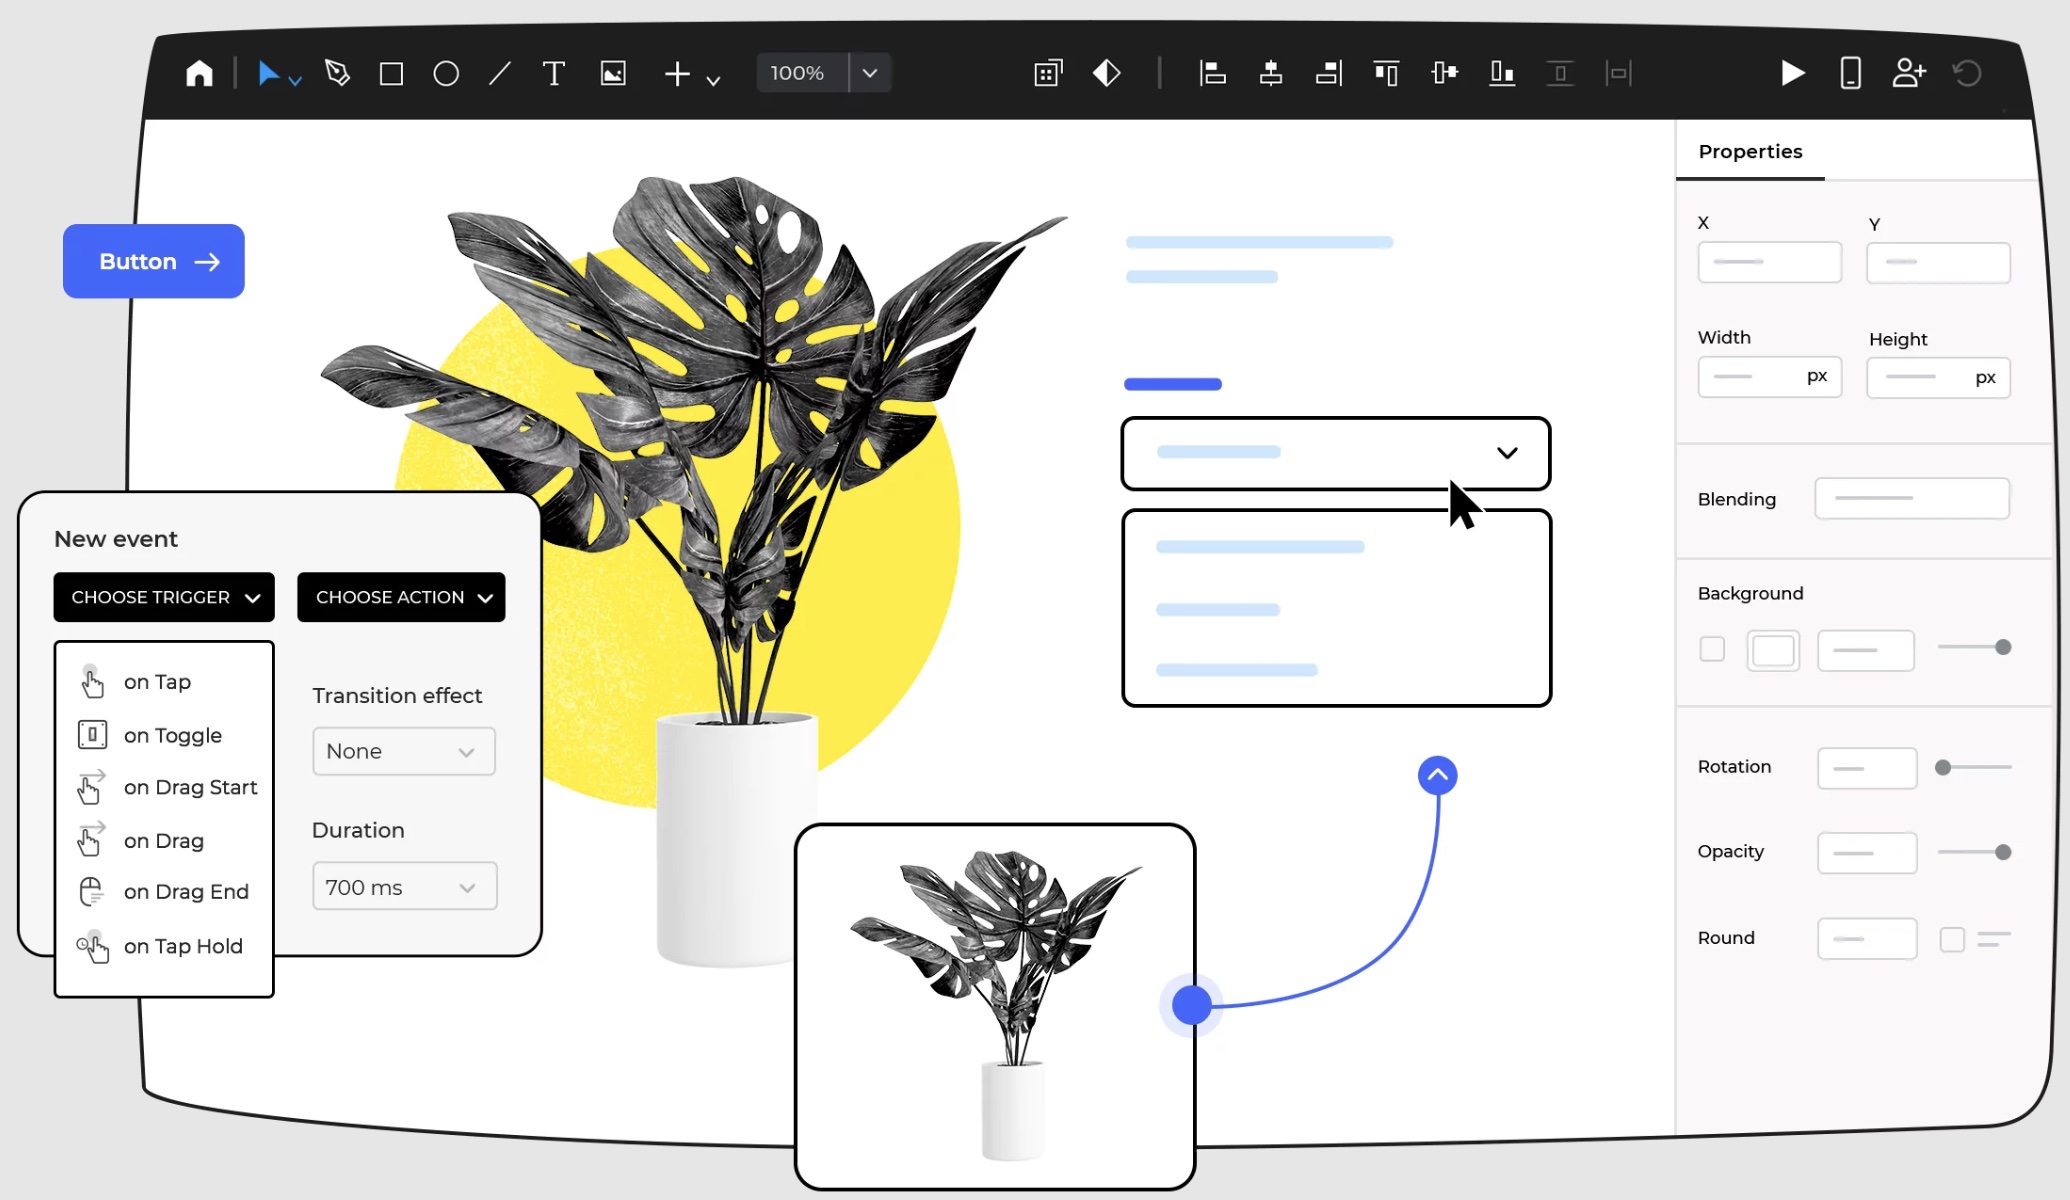
Task: Select the Home/canvas tool
Action: [x=197, y=71]
